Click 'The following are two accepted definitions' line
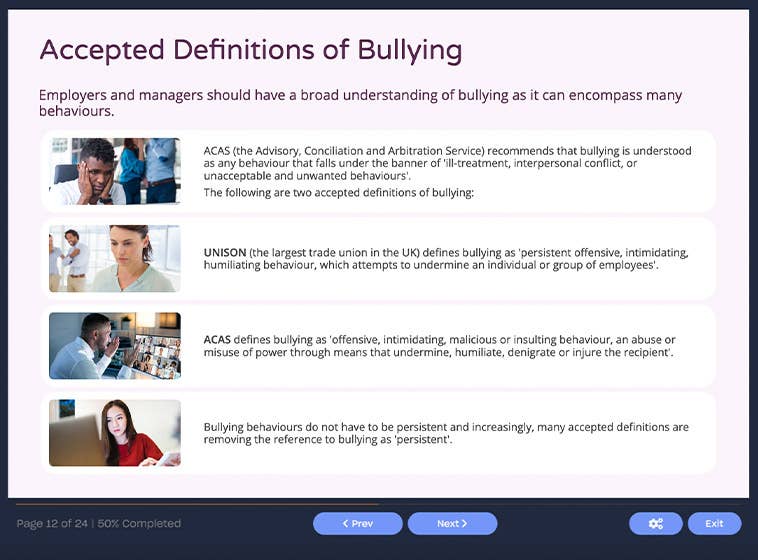The width and height of the screenshot is (758, 560). (338, 193)
